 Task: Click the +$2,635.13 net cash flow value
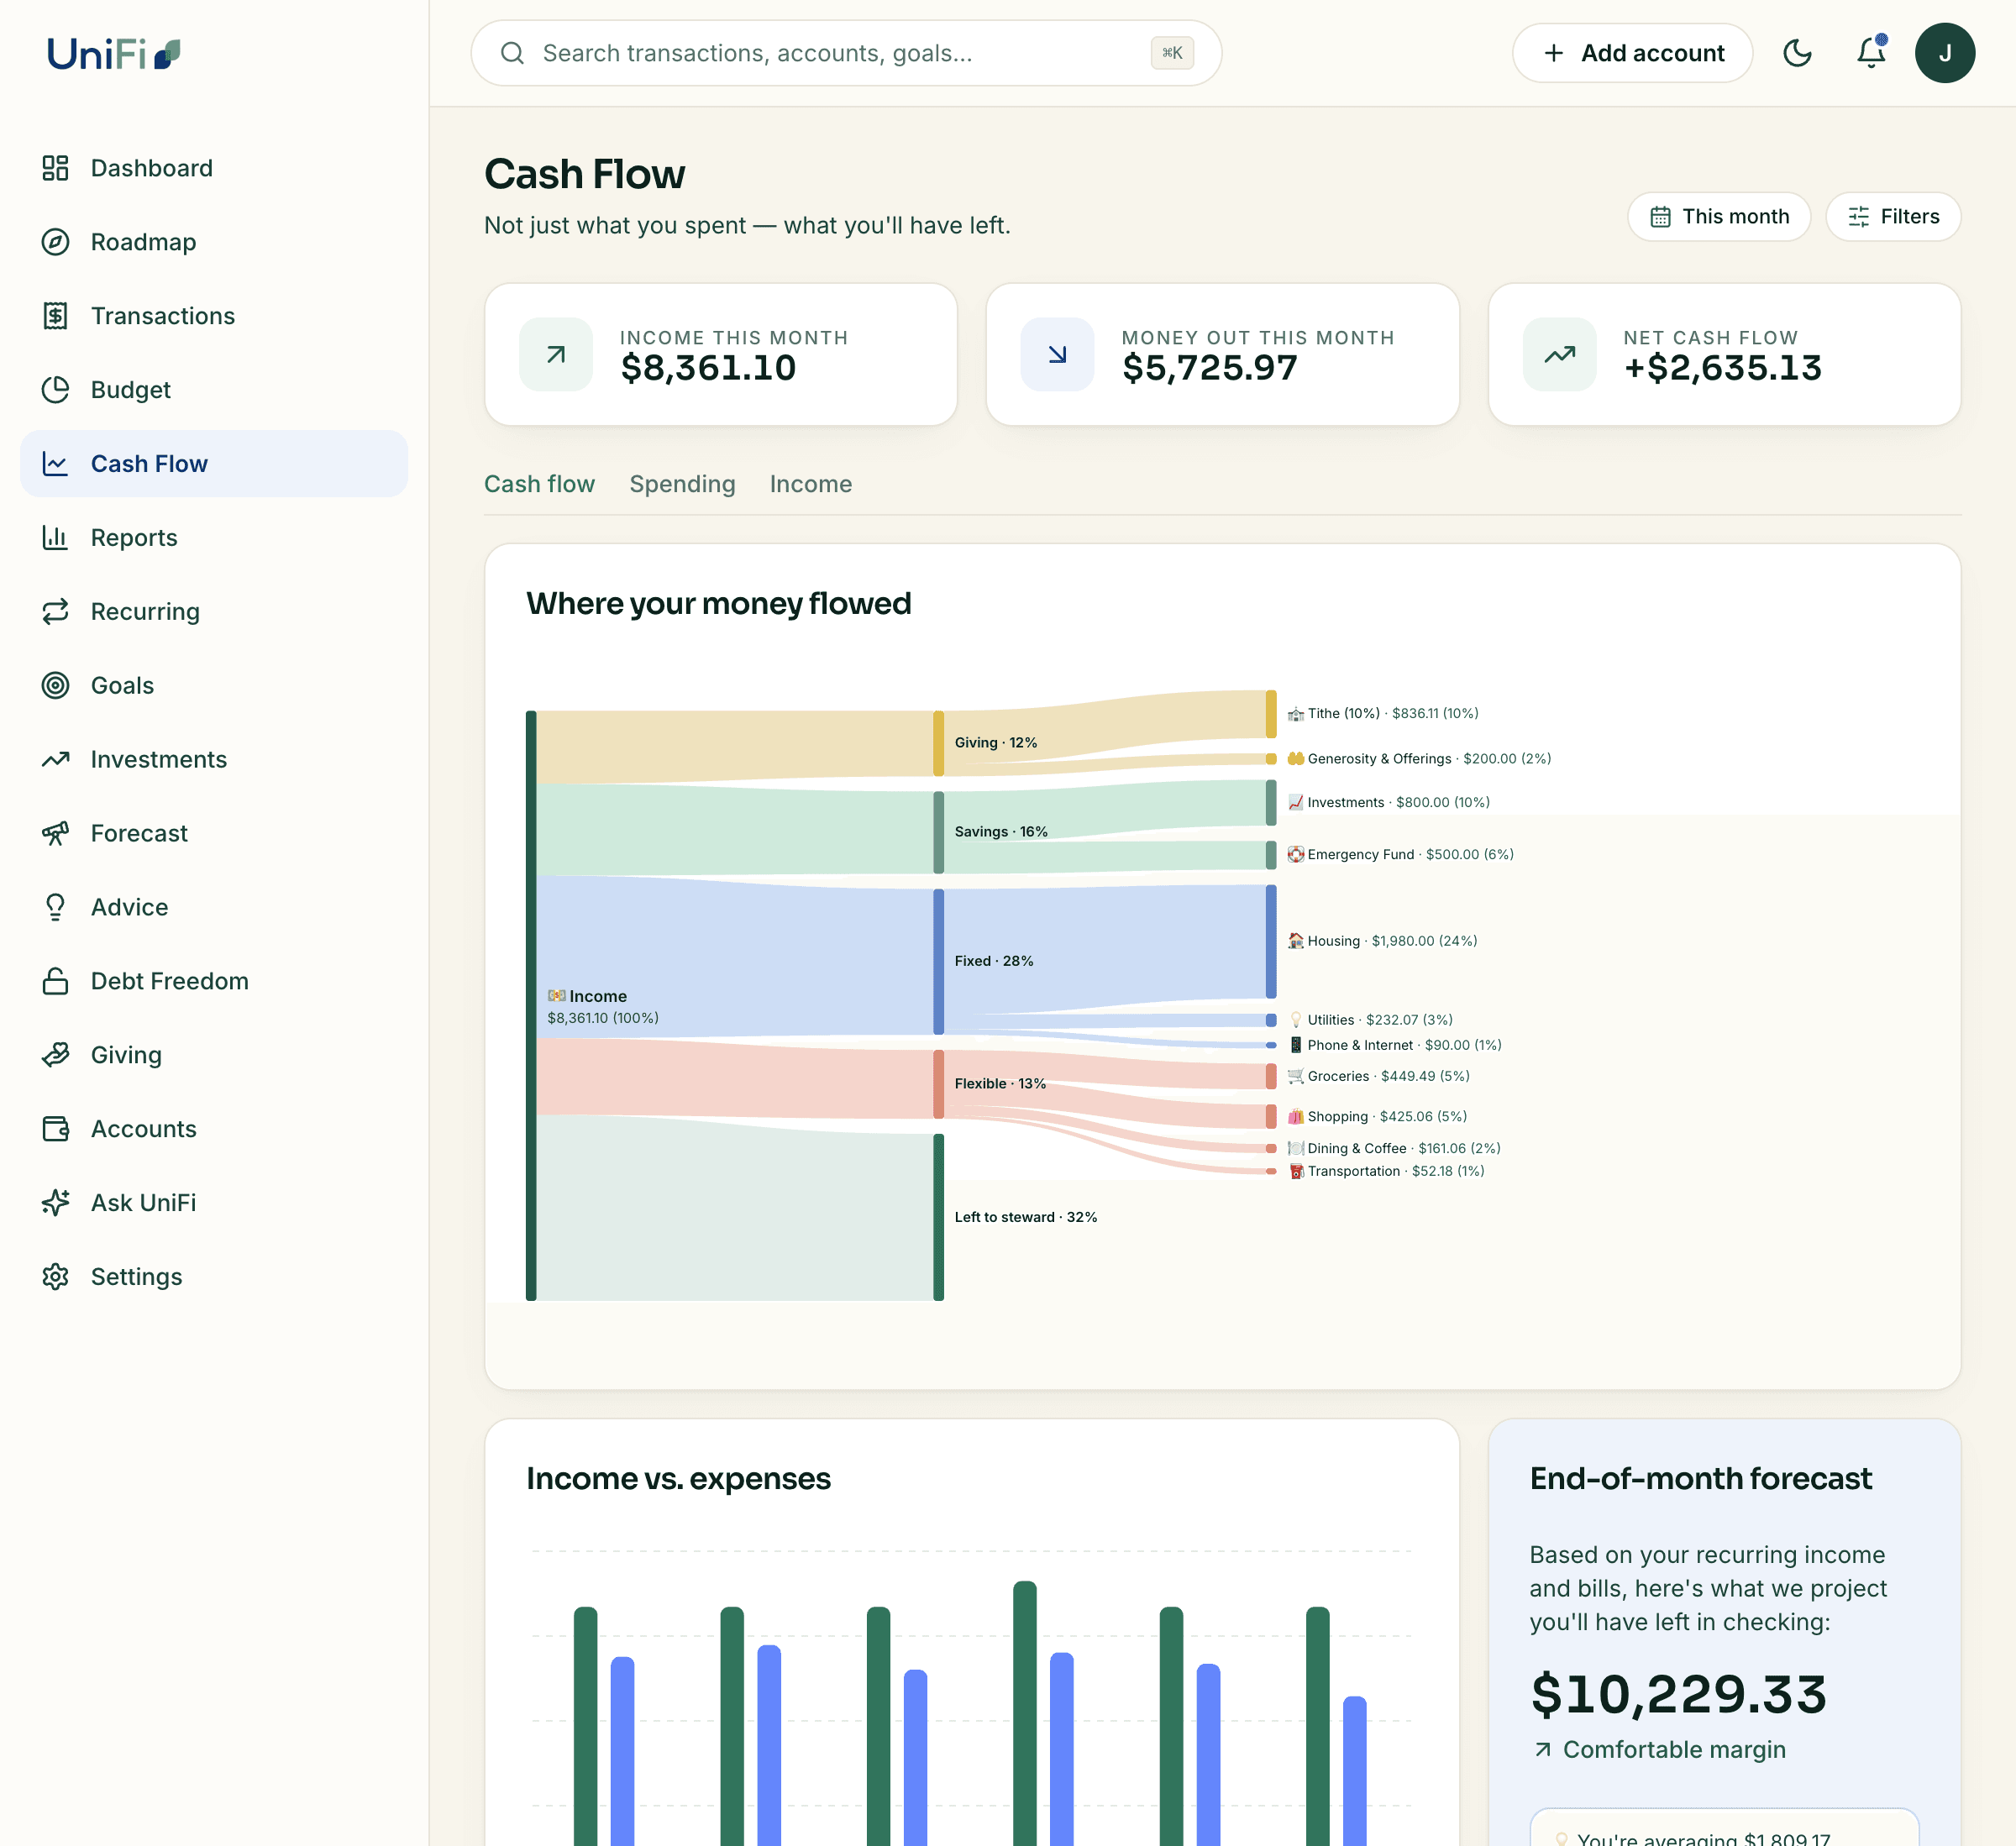(1722, 368)
